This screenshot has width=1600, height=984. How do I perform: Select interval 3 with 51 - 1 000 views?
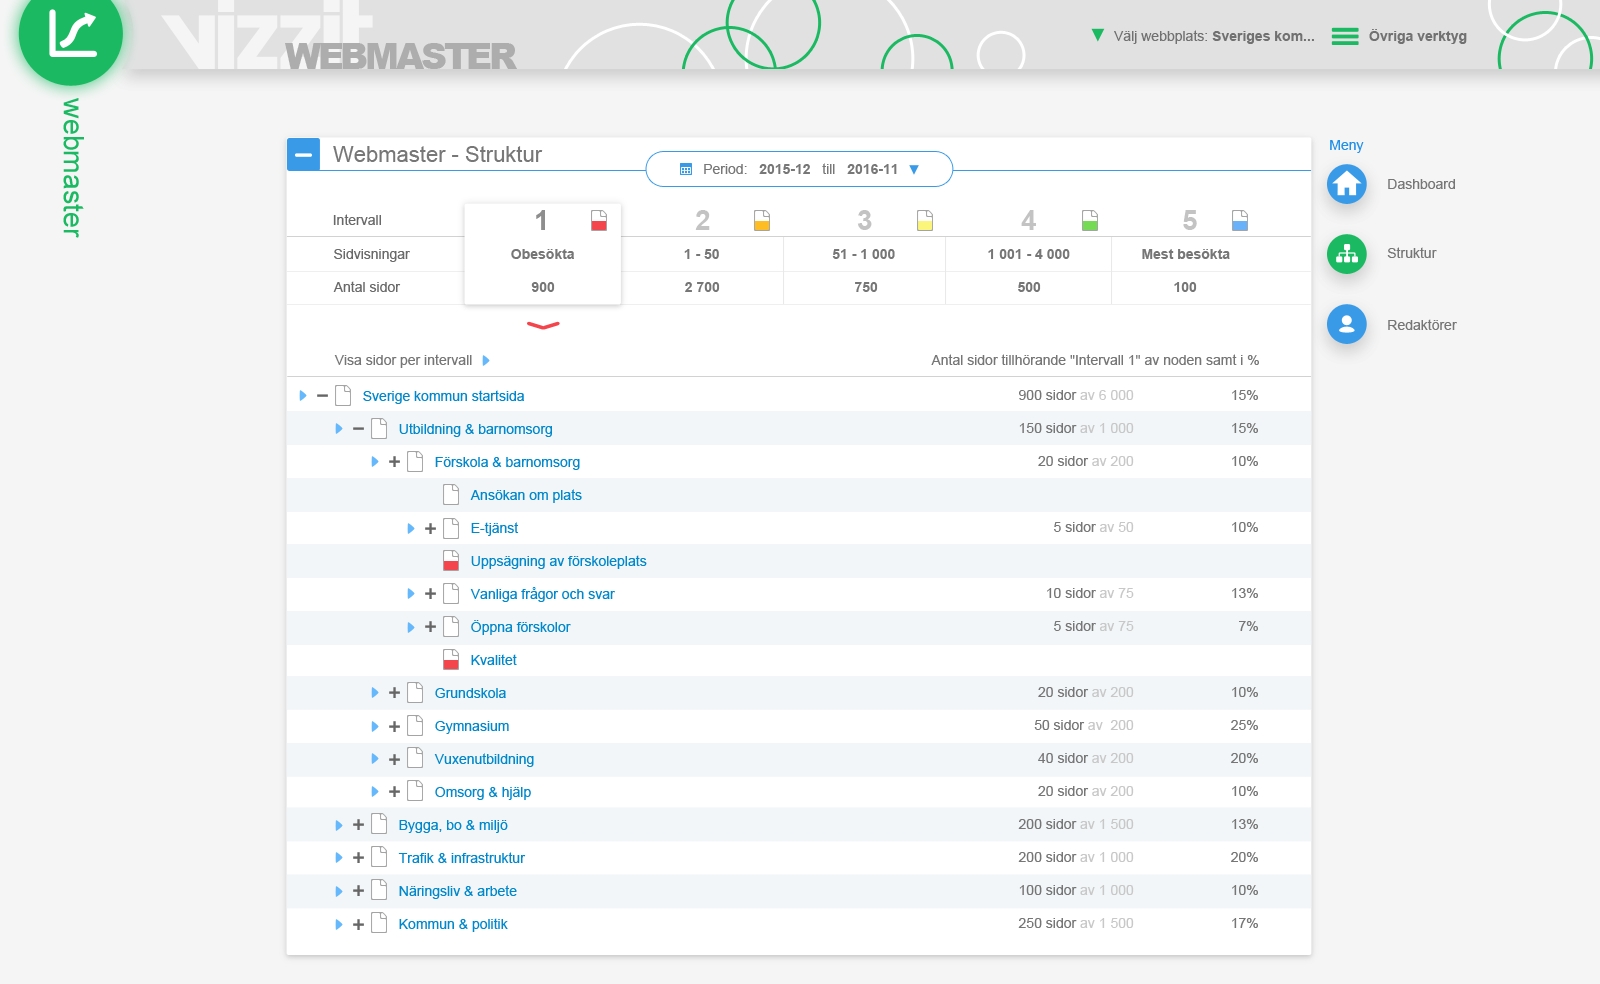864,254
